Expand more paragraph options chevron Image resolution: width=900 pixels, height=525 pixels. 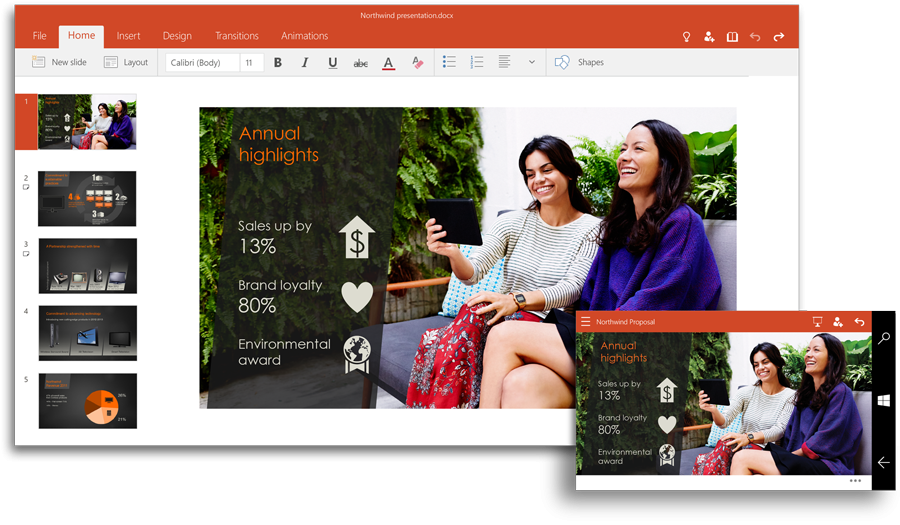pos(532,62)
